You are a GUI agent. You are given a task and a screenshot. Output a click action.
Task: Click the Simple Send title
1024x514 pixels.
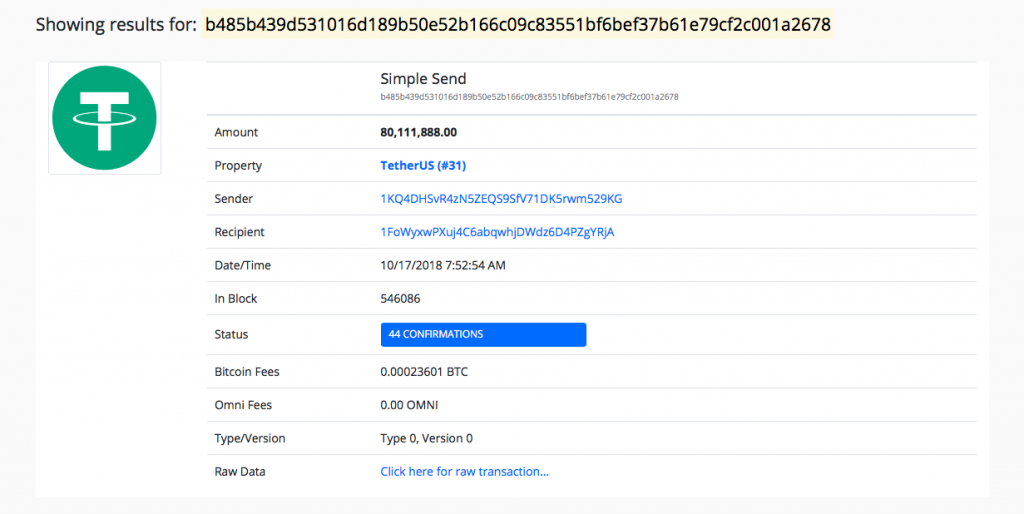point(423,78)
